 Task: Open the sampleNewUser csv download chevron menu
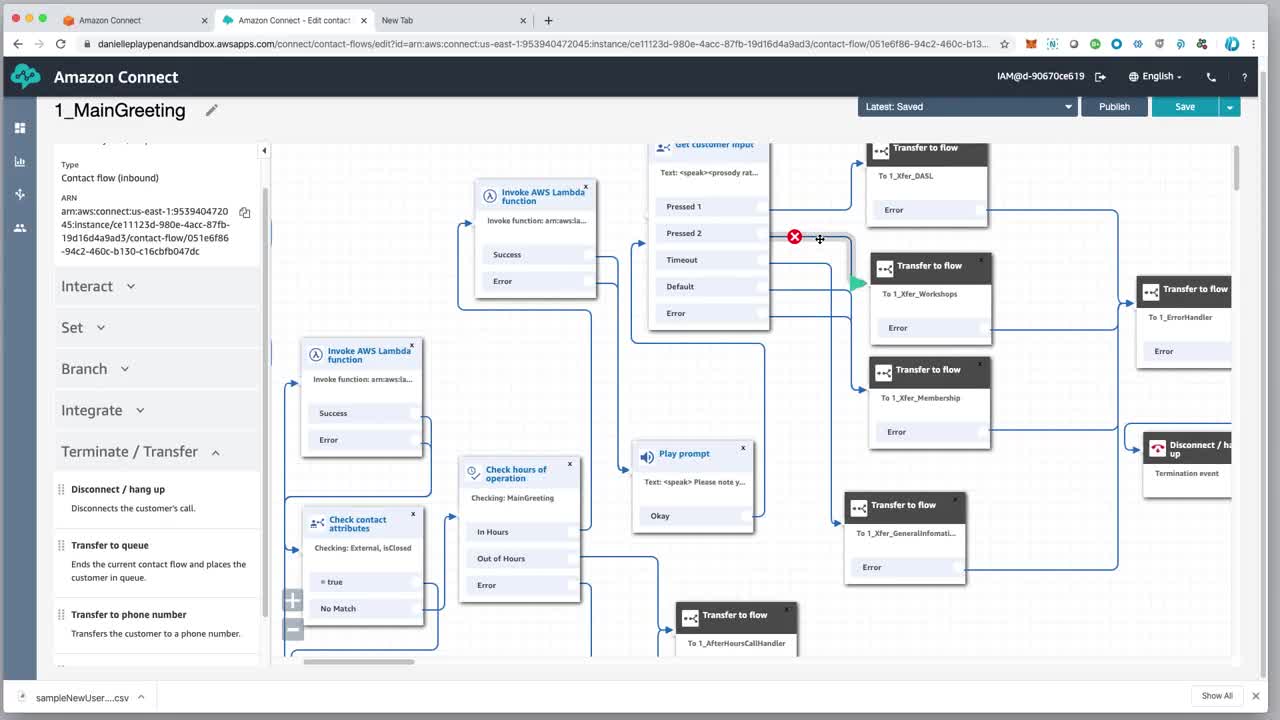(141, 697)
